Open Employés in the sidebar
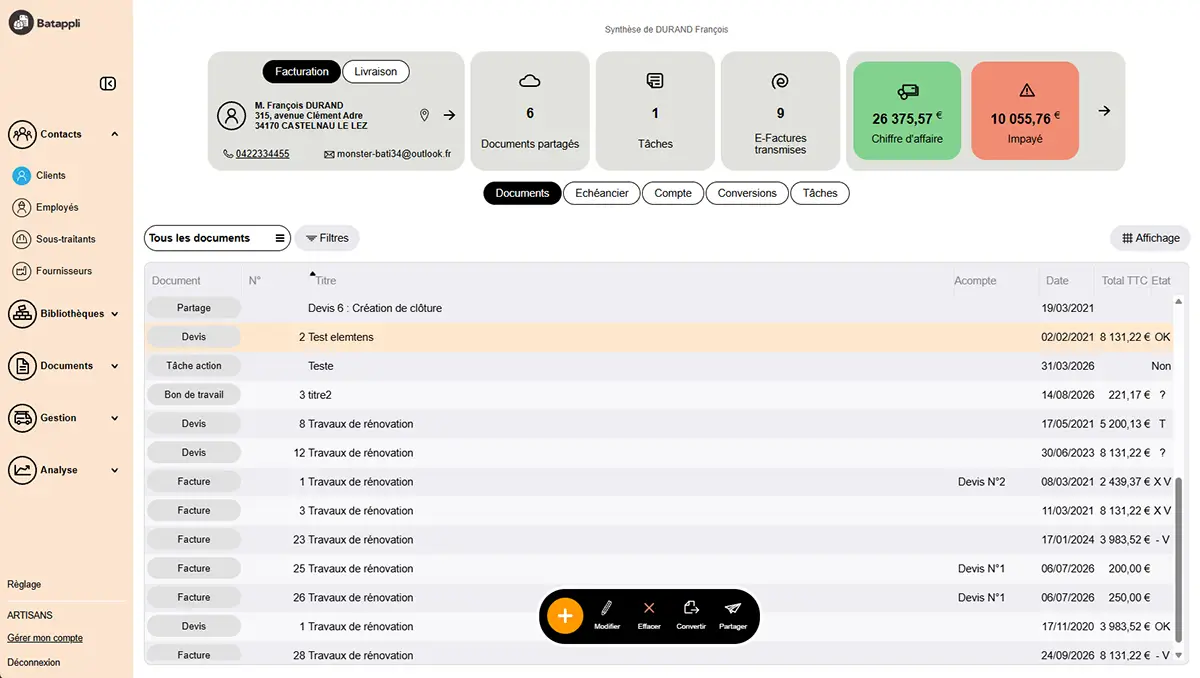The image size is (1200, 678). tap(57, 207)
